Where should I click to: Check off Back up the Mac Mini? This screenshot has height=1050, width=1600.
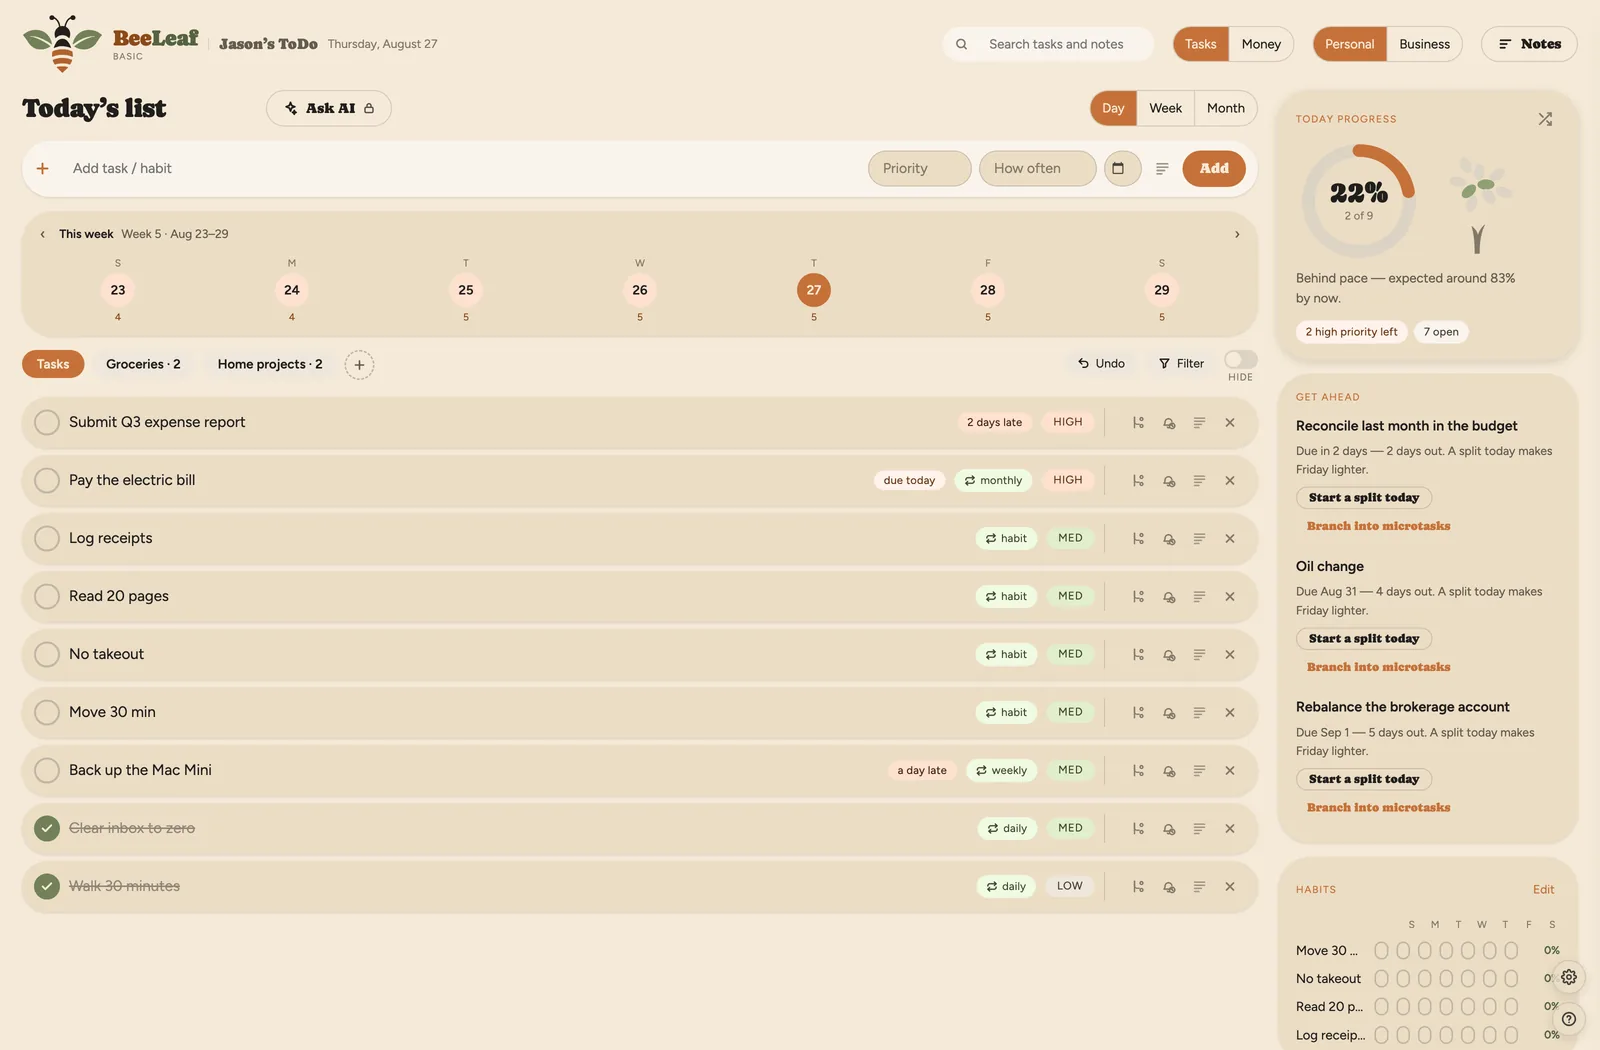pyautogui.click(x=47, y=771)
